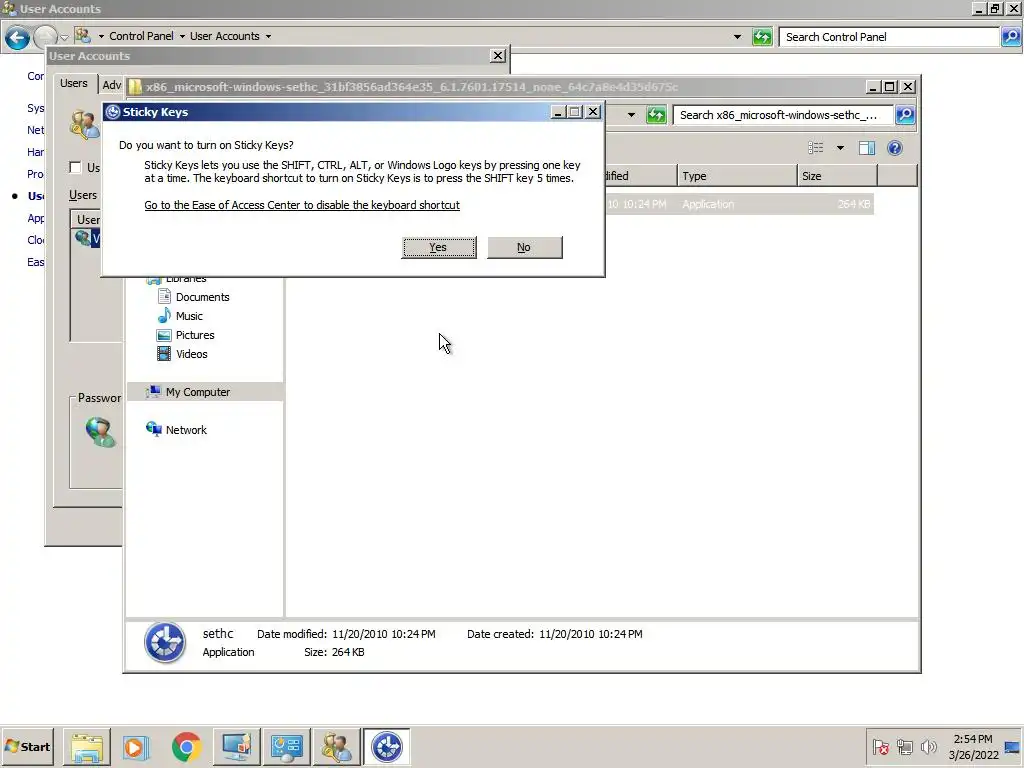Open the Start menu
This screenshot has height=768, width=1024.
click(x=27, y=746)
